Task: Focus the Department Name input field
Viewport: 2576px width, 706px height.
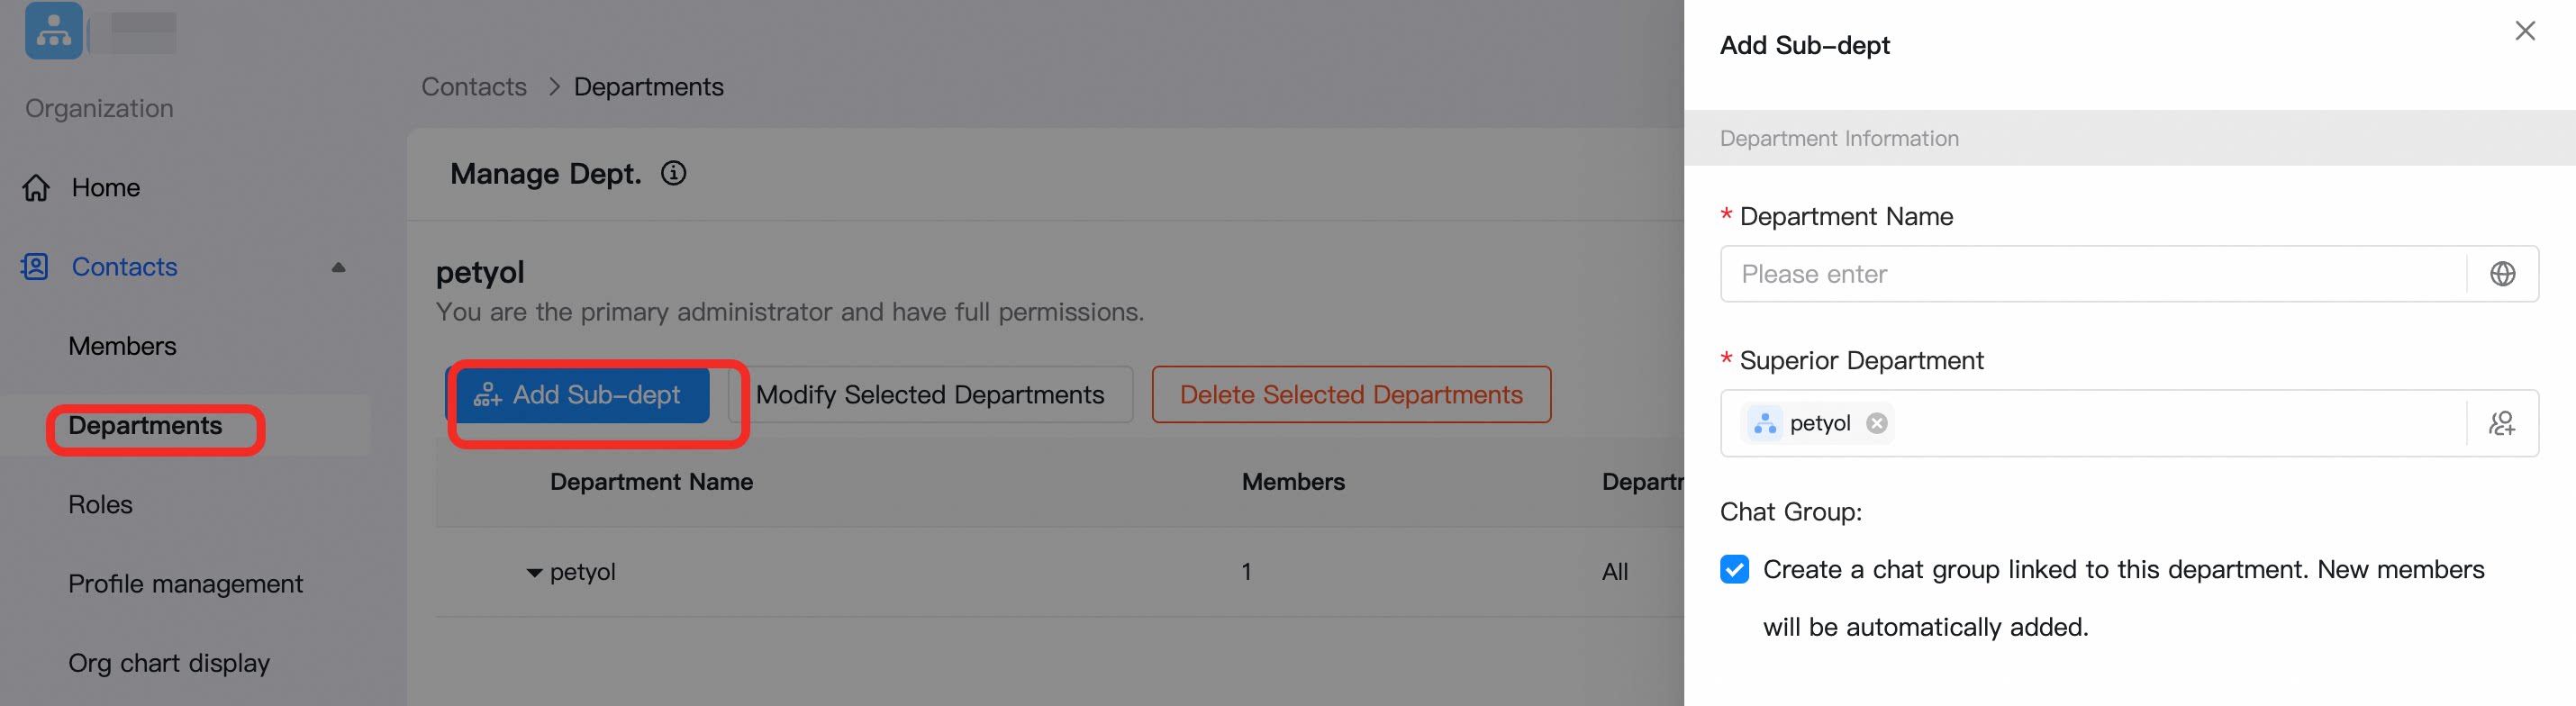Action: [x=2093, y=274]
